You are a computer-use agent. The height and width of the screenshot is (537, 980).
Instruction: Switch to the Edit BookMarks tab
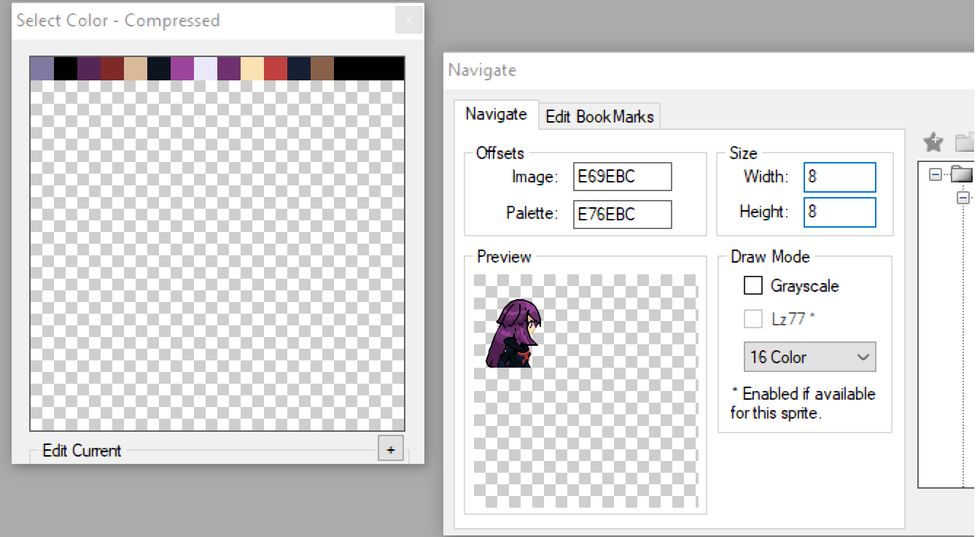tap(599, 116)
